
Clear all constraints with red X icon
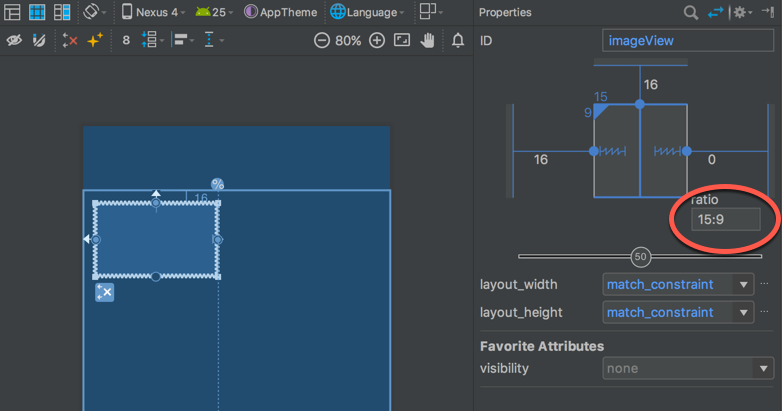(70, 40)
